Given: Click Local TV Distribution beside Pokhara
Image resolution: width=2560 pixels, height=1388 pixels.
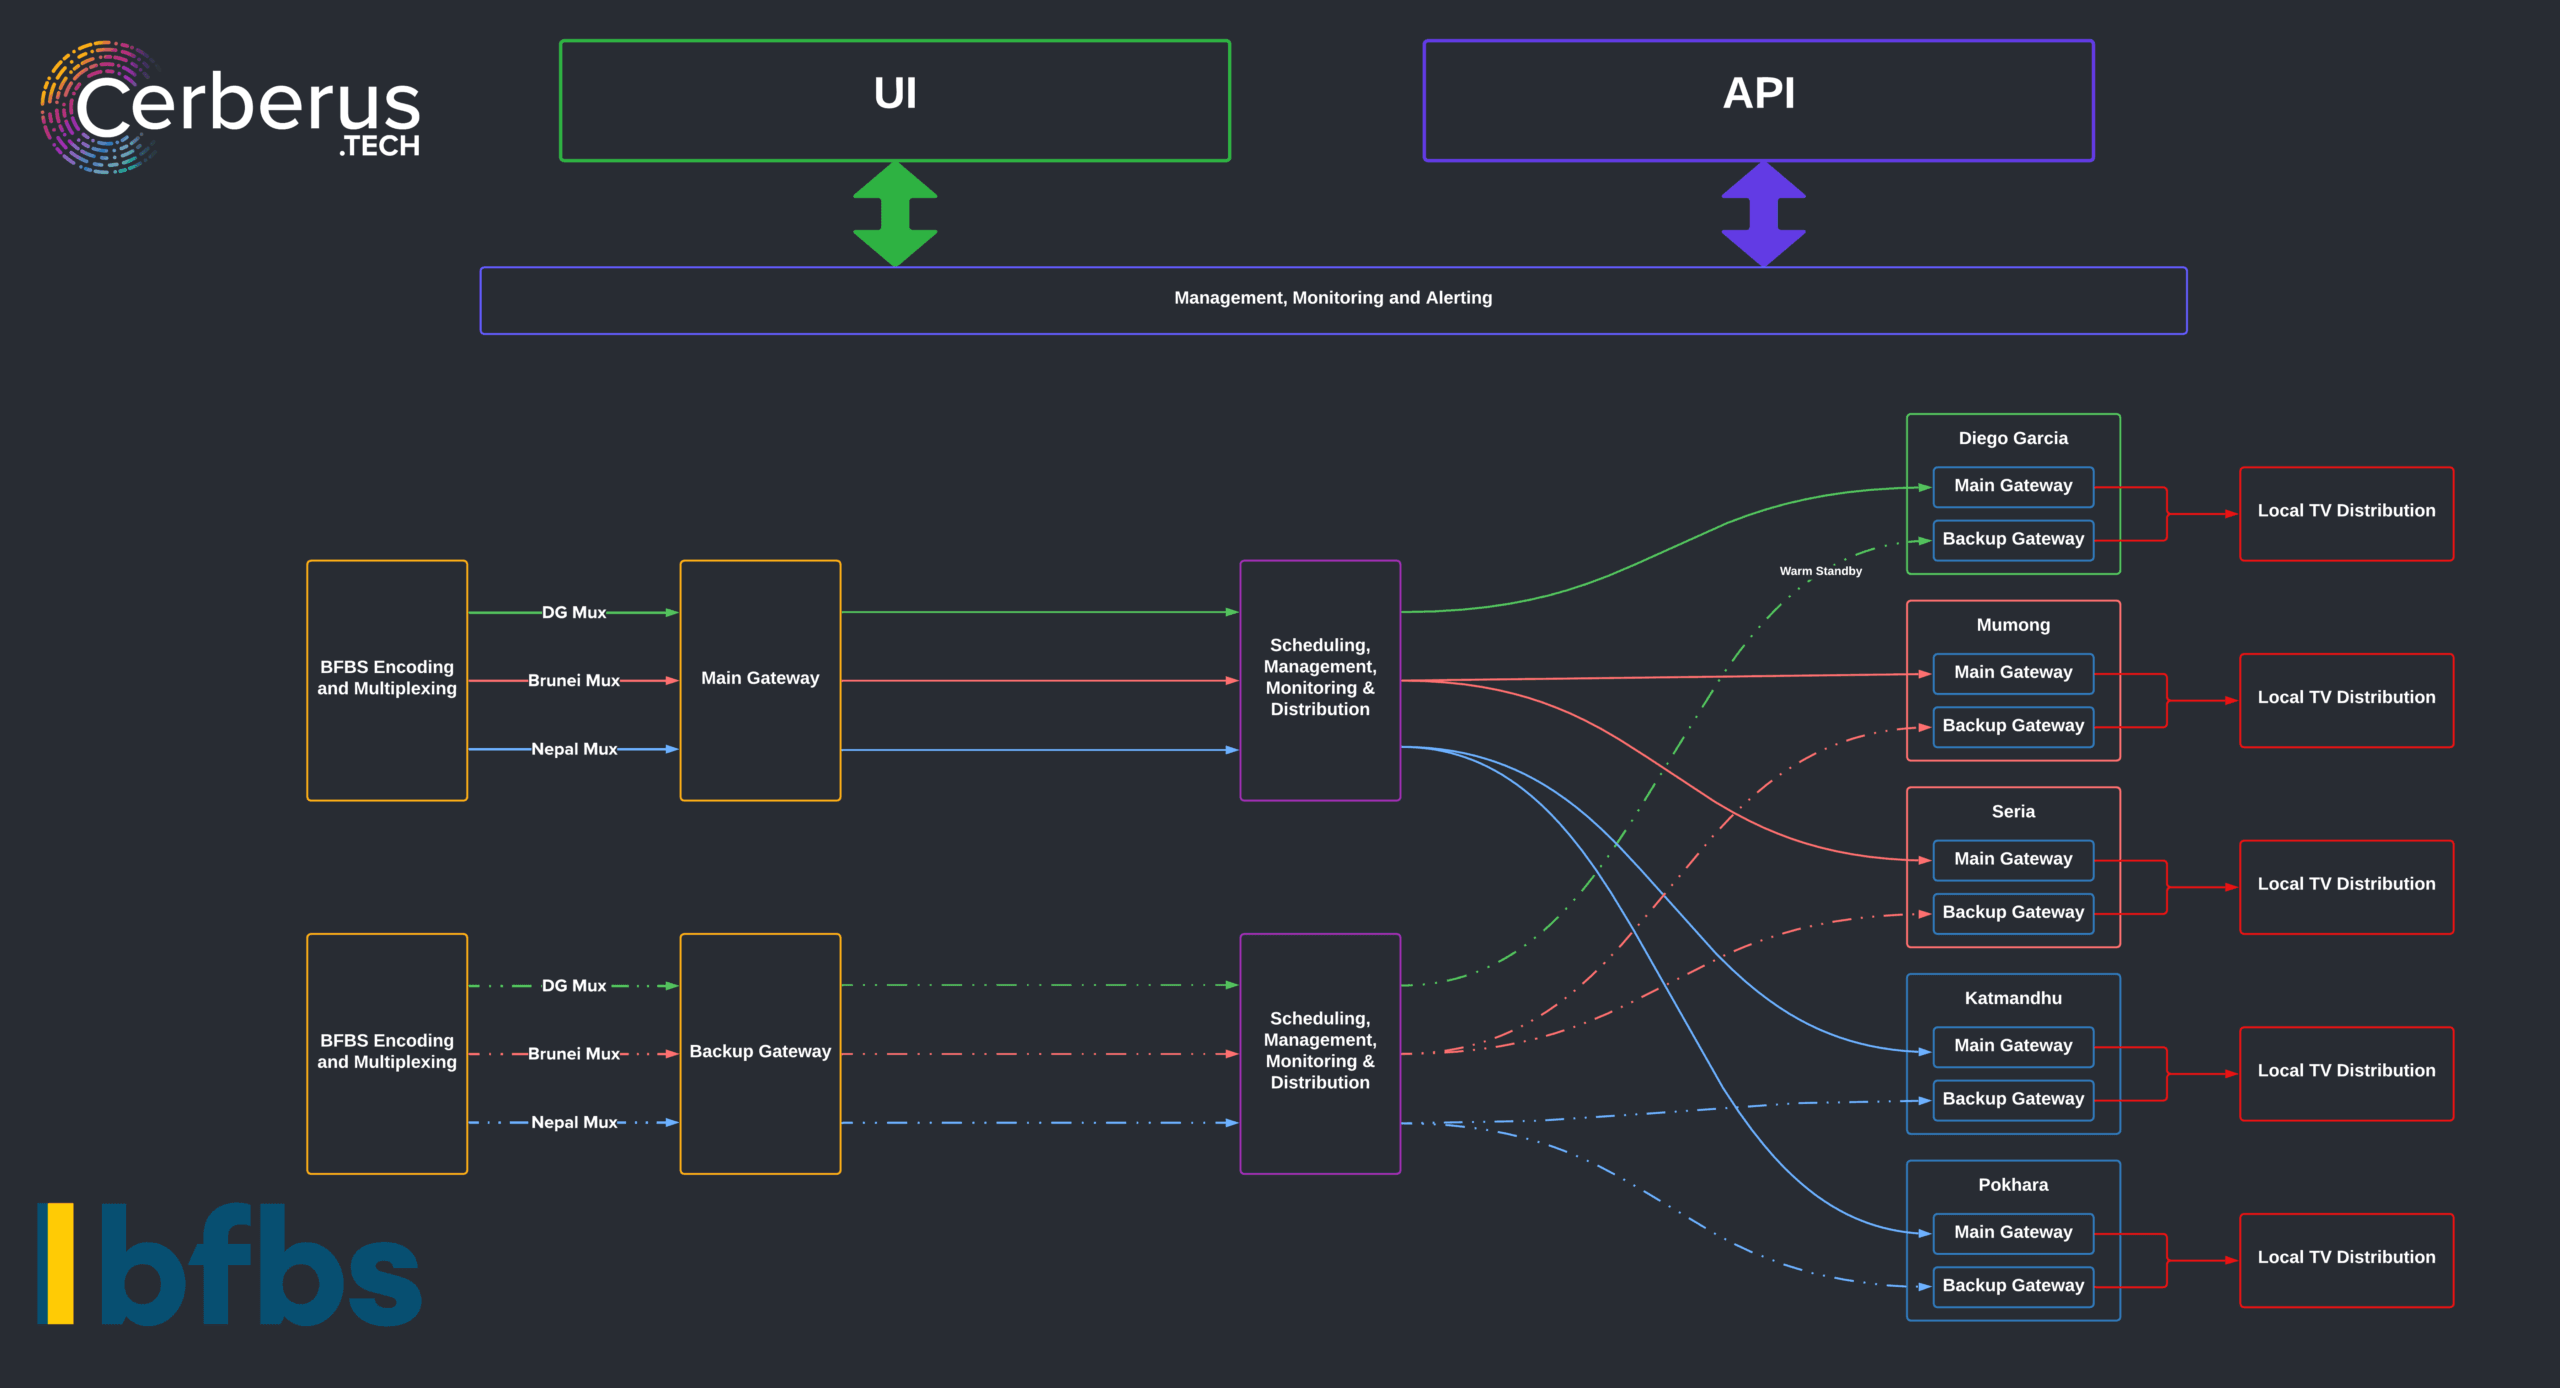Looking at the screenshot, I should [x=2346, y=1260].
